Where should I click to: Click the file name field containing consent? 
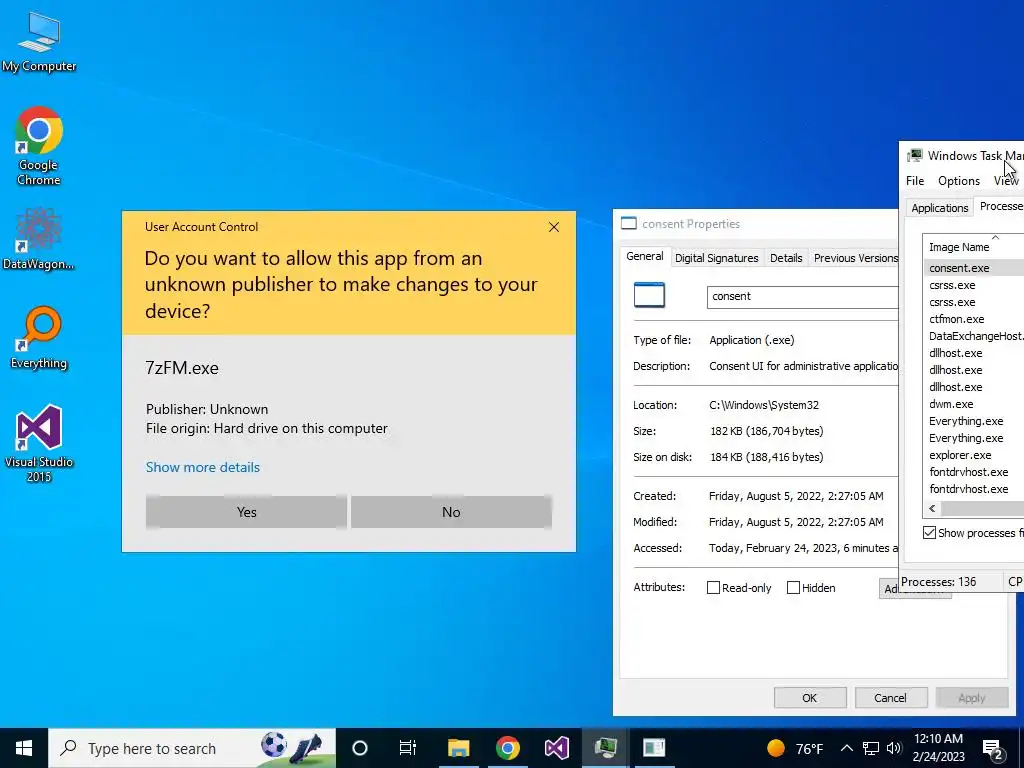tap(803, 296)
